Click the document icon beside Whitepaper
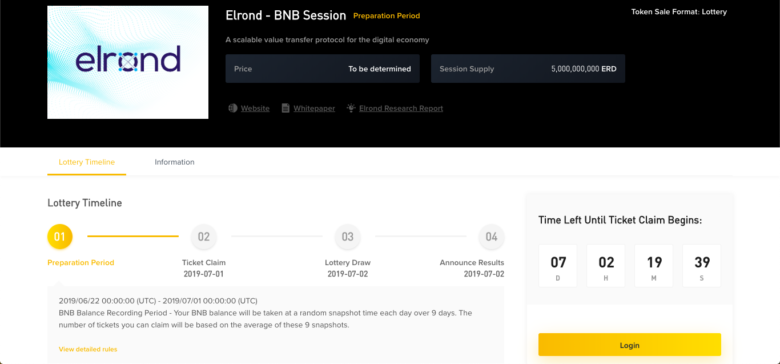 pos(286,108)
